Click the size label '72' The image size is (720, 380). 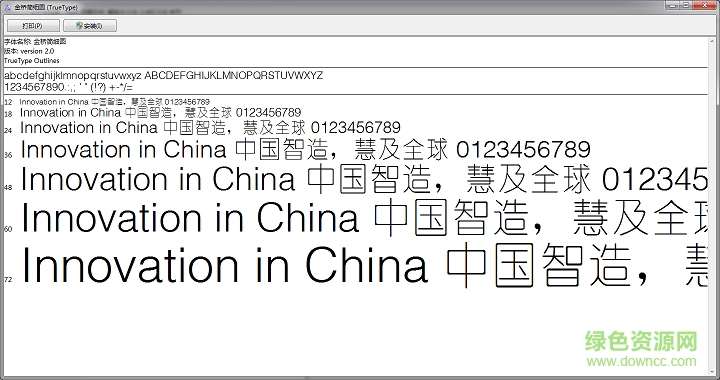(8, 279)
